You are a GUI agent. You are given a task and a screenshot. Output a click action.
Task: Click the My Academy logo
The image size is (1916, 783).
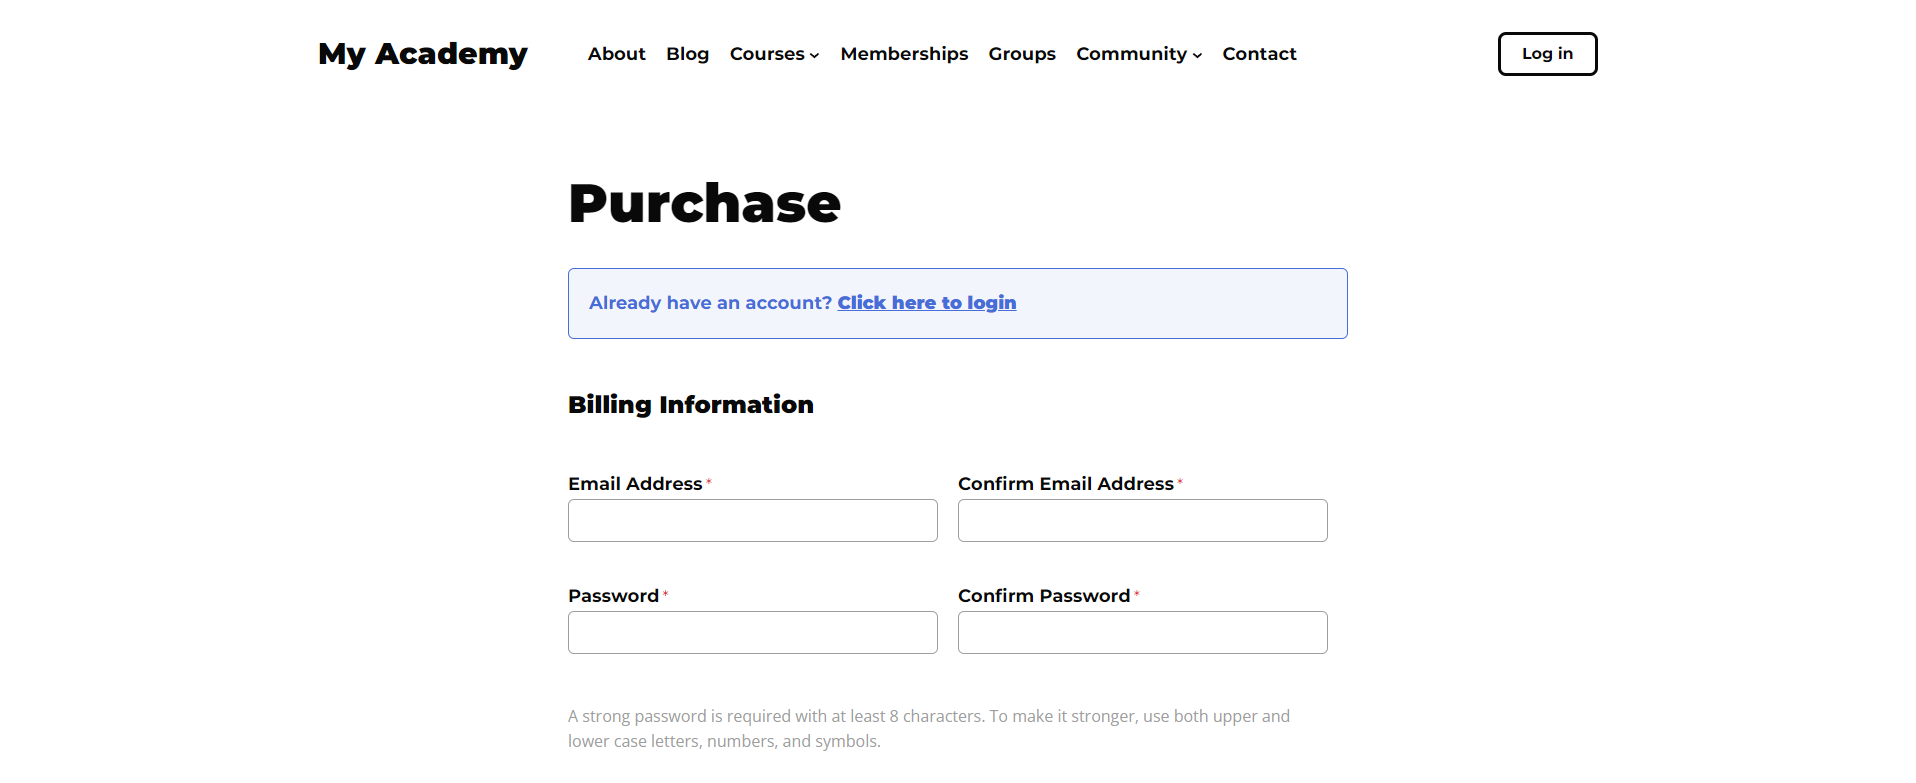[422, 54]
